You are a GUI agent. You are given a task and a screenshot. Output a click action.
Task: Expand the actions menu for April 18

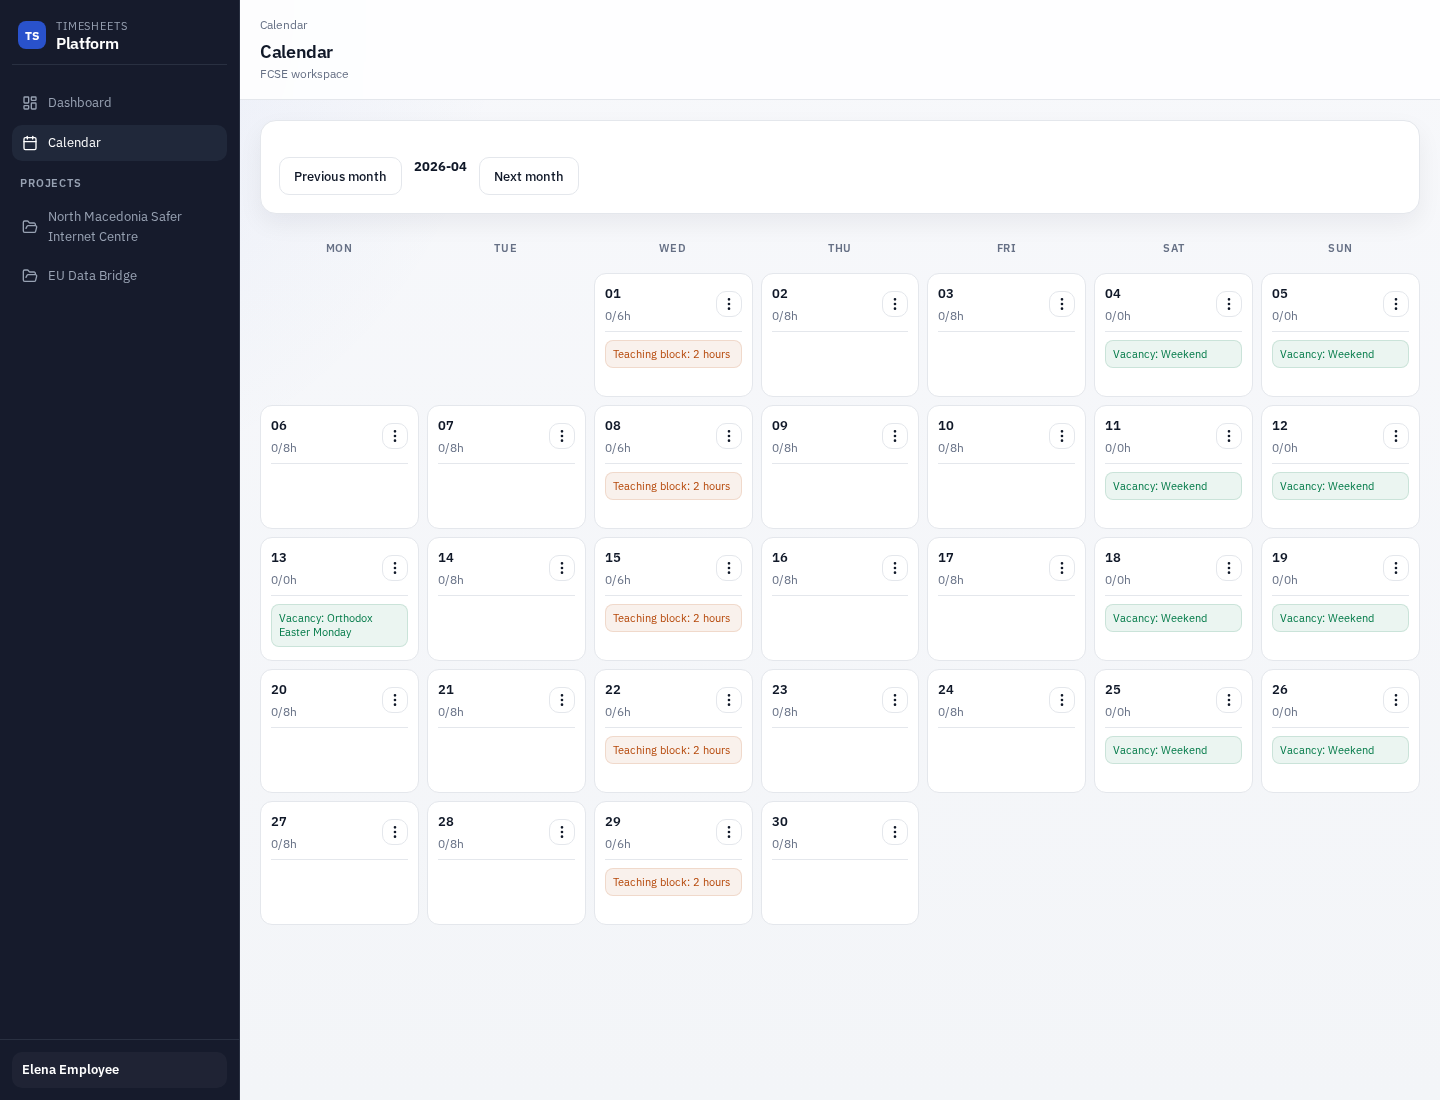[1229, 568]
